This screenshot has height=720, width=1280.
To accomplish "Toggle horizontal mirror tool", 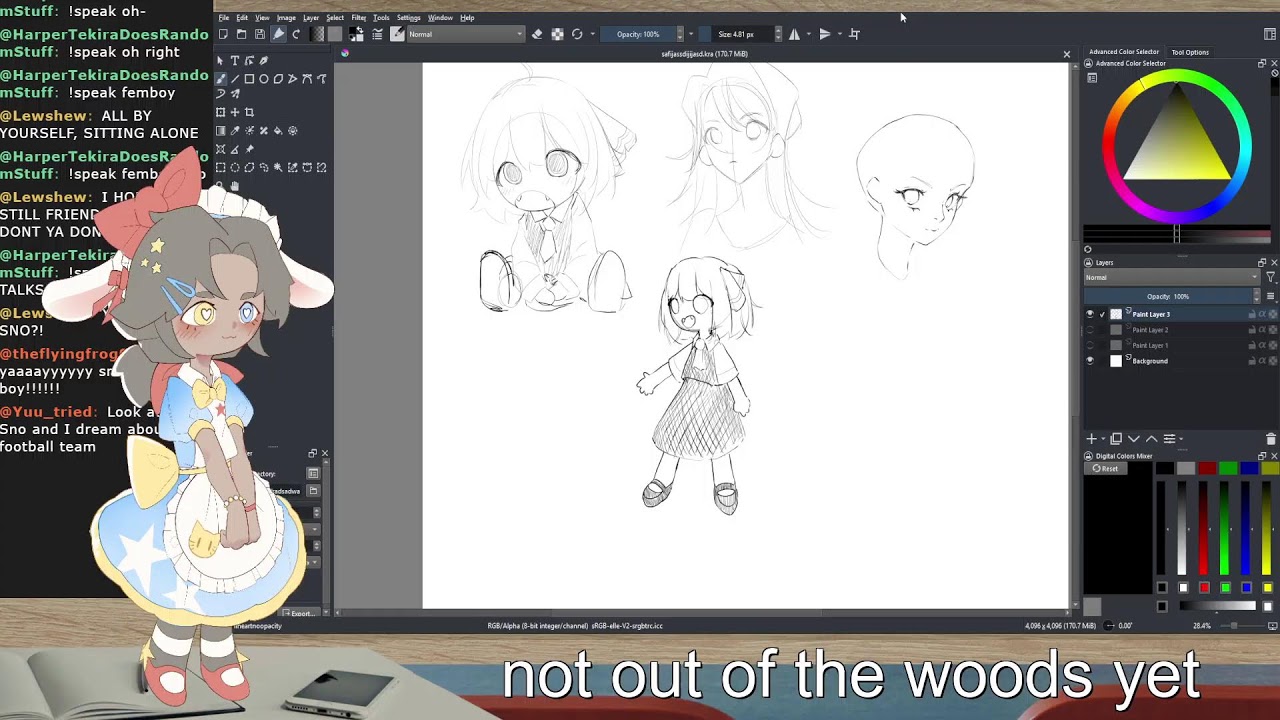I will click(x=795, y=34).
